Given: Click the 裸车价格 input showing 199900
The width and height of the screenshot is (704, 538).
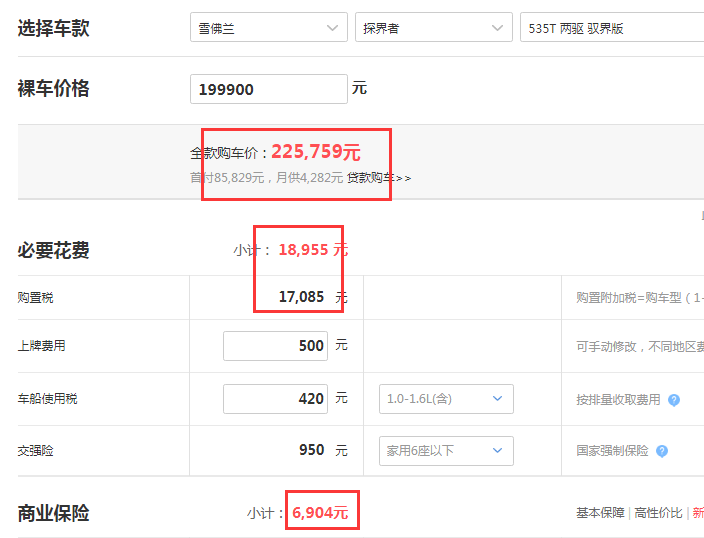Looking at the screenshot, I should tap(268, 89).
